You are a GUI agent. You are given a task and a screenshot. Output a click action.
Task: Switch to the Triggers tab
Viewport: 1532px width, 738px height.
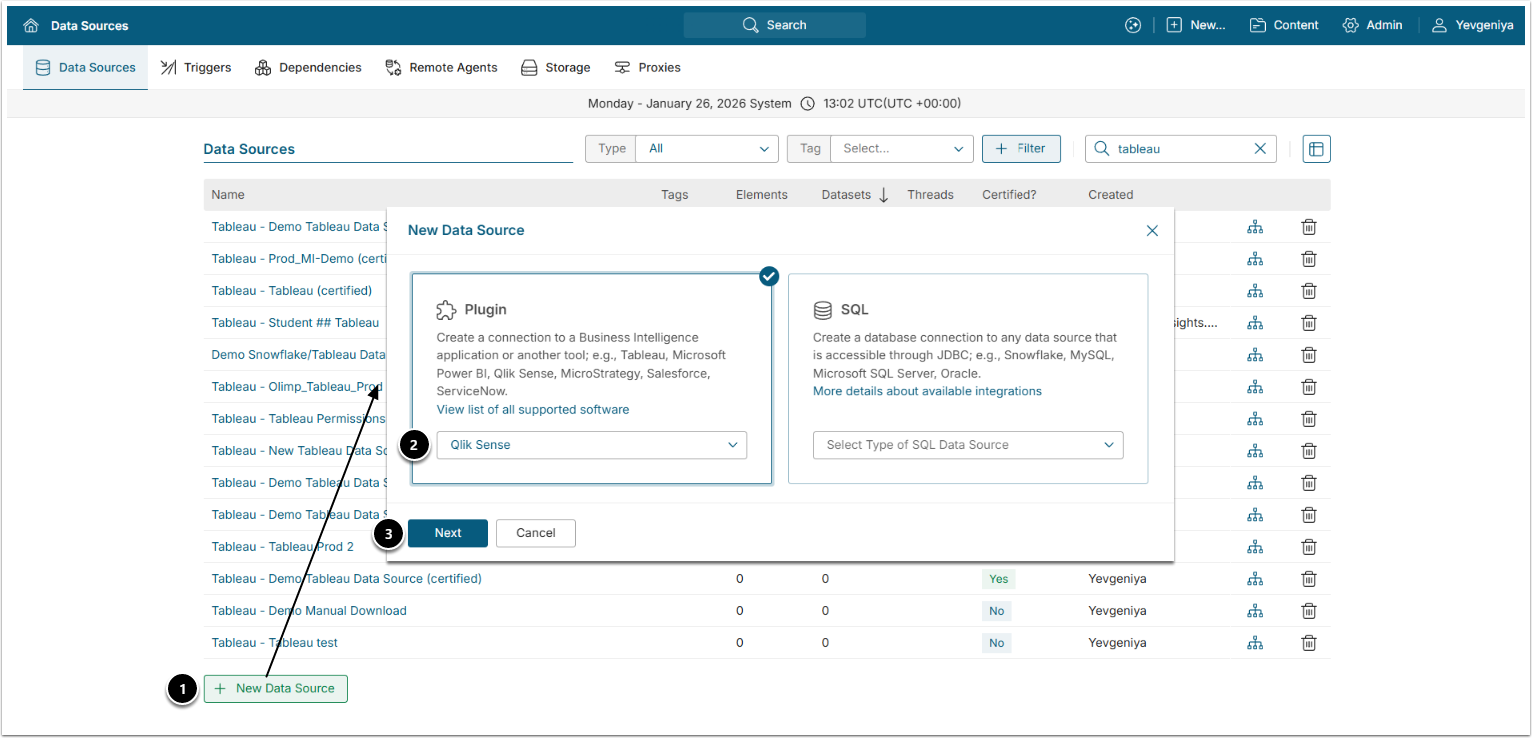(x=196, y=68)
